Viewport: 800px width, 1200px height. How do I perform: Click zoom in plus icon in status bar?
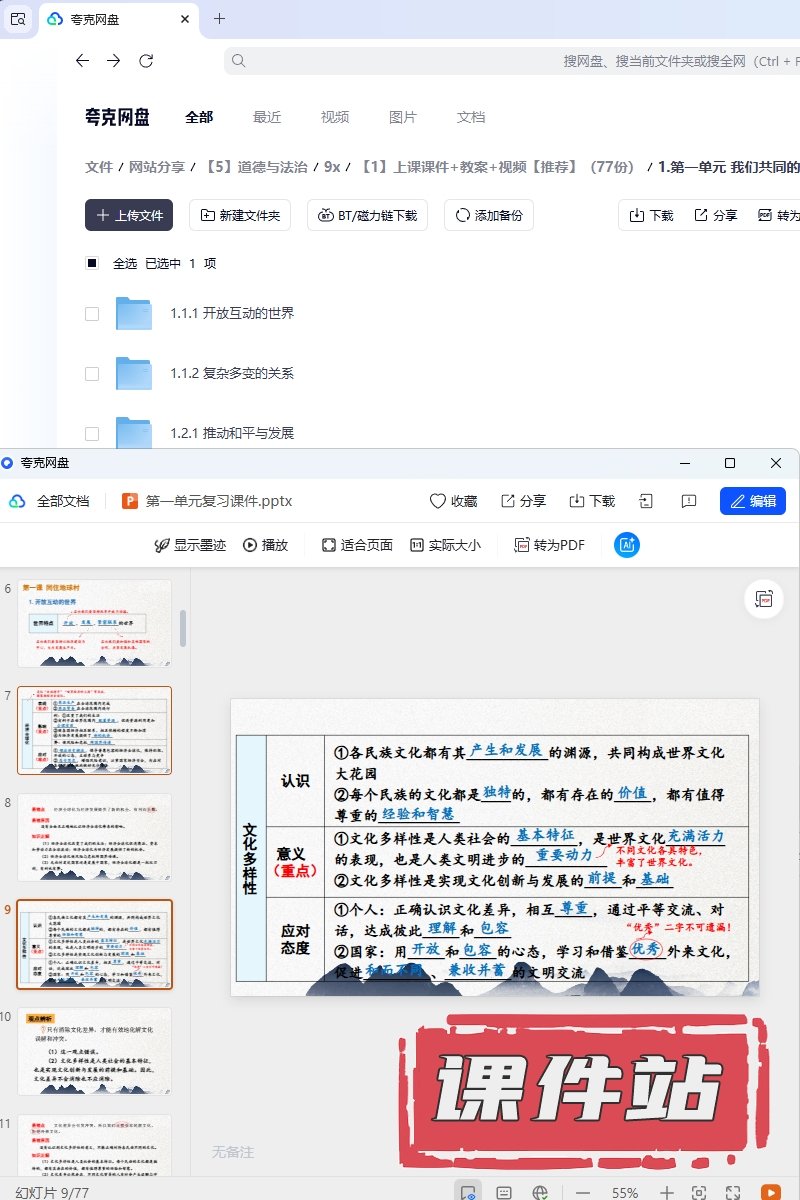pos(667,1192)
